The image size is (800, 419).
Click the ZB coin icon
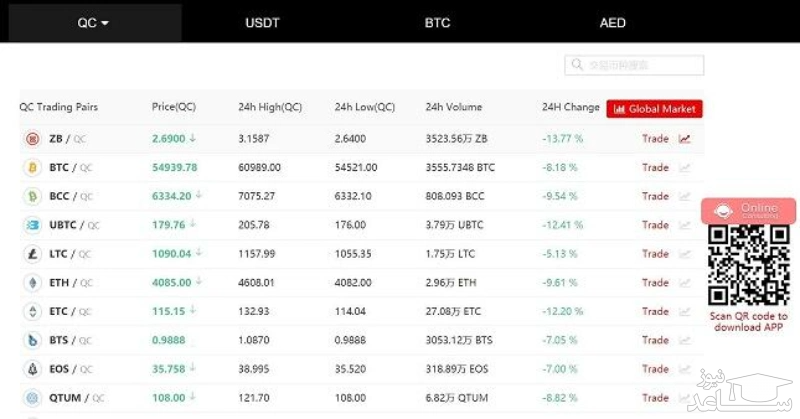tap(31, 139)
